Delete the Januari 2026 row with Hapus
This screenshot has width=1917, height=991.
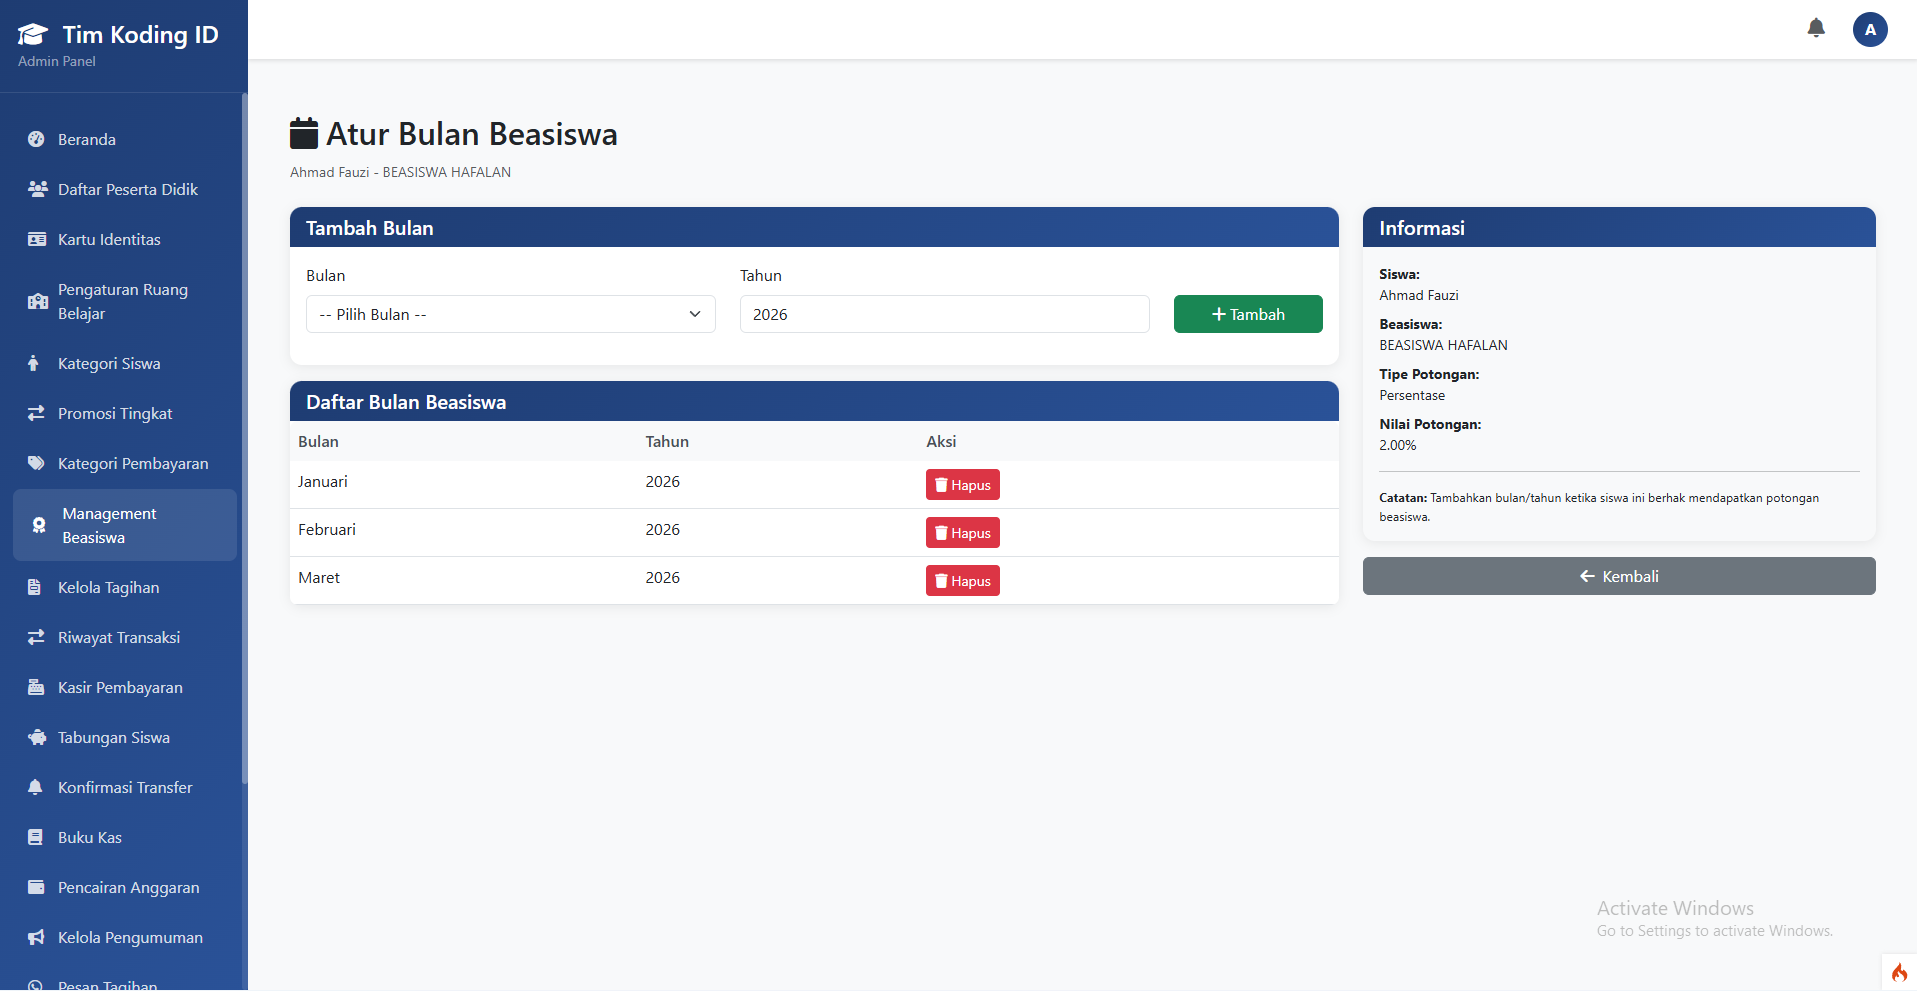961,484
